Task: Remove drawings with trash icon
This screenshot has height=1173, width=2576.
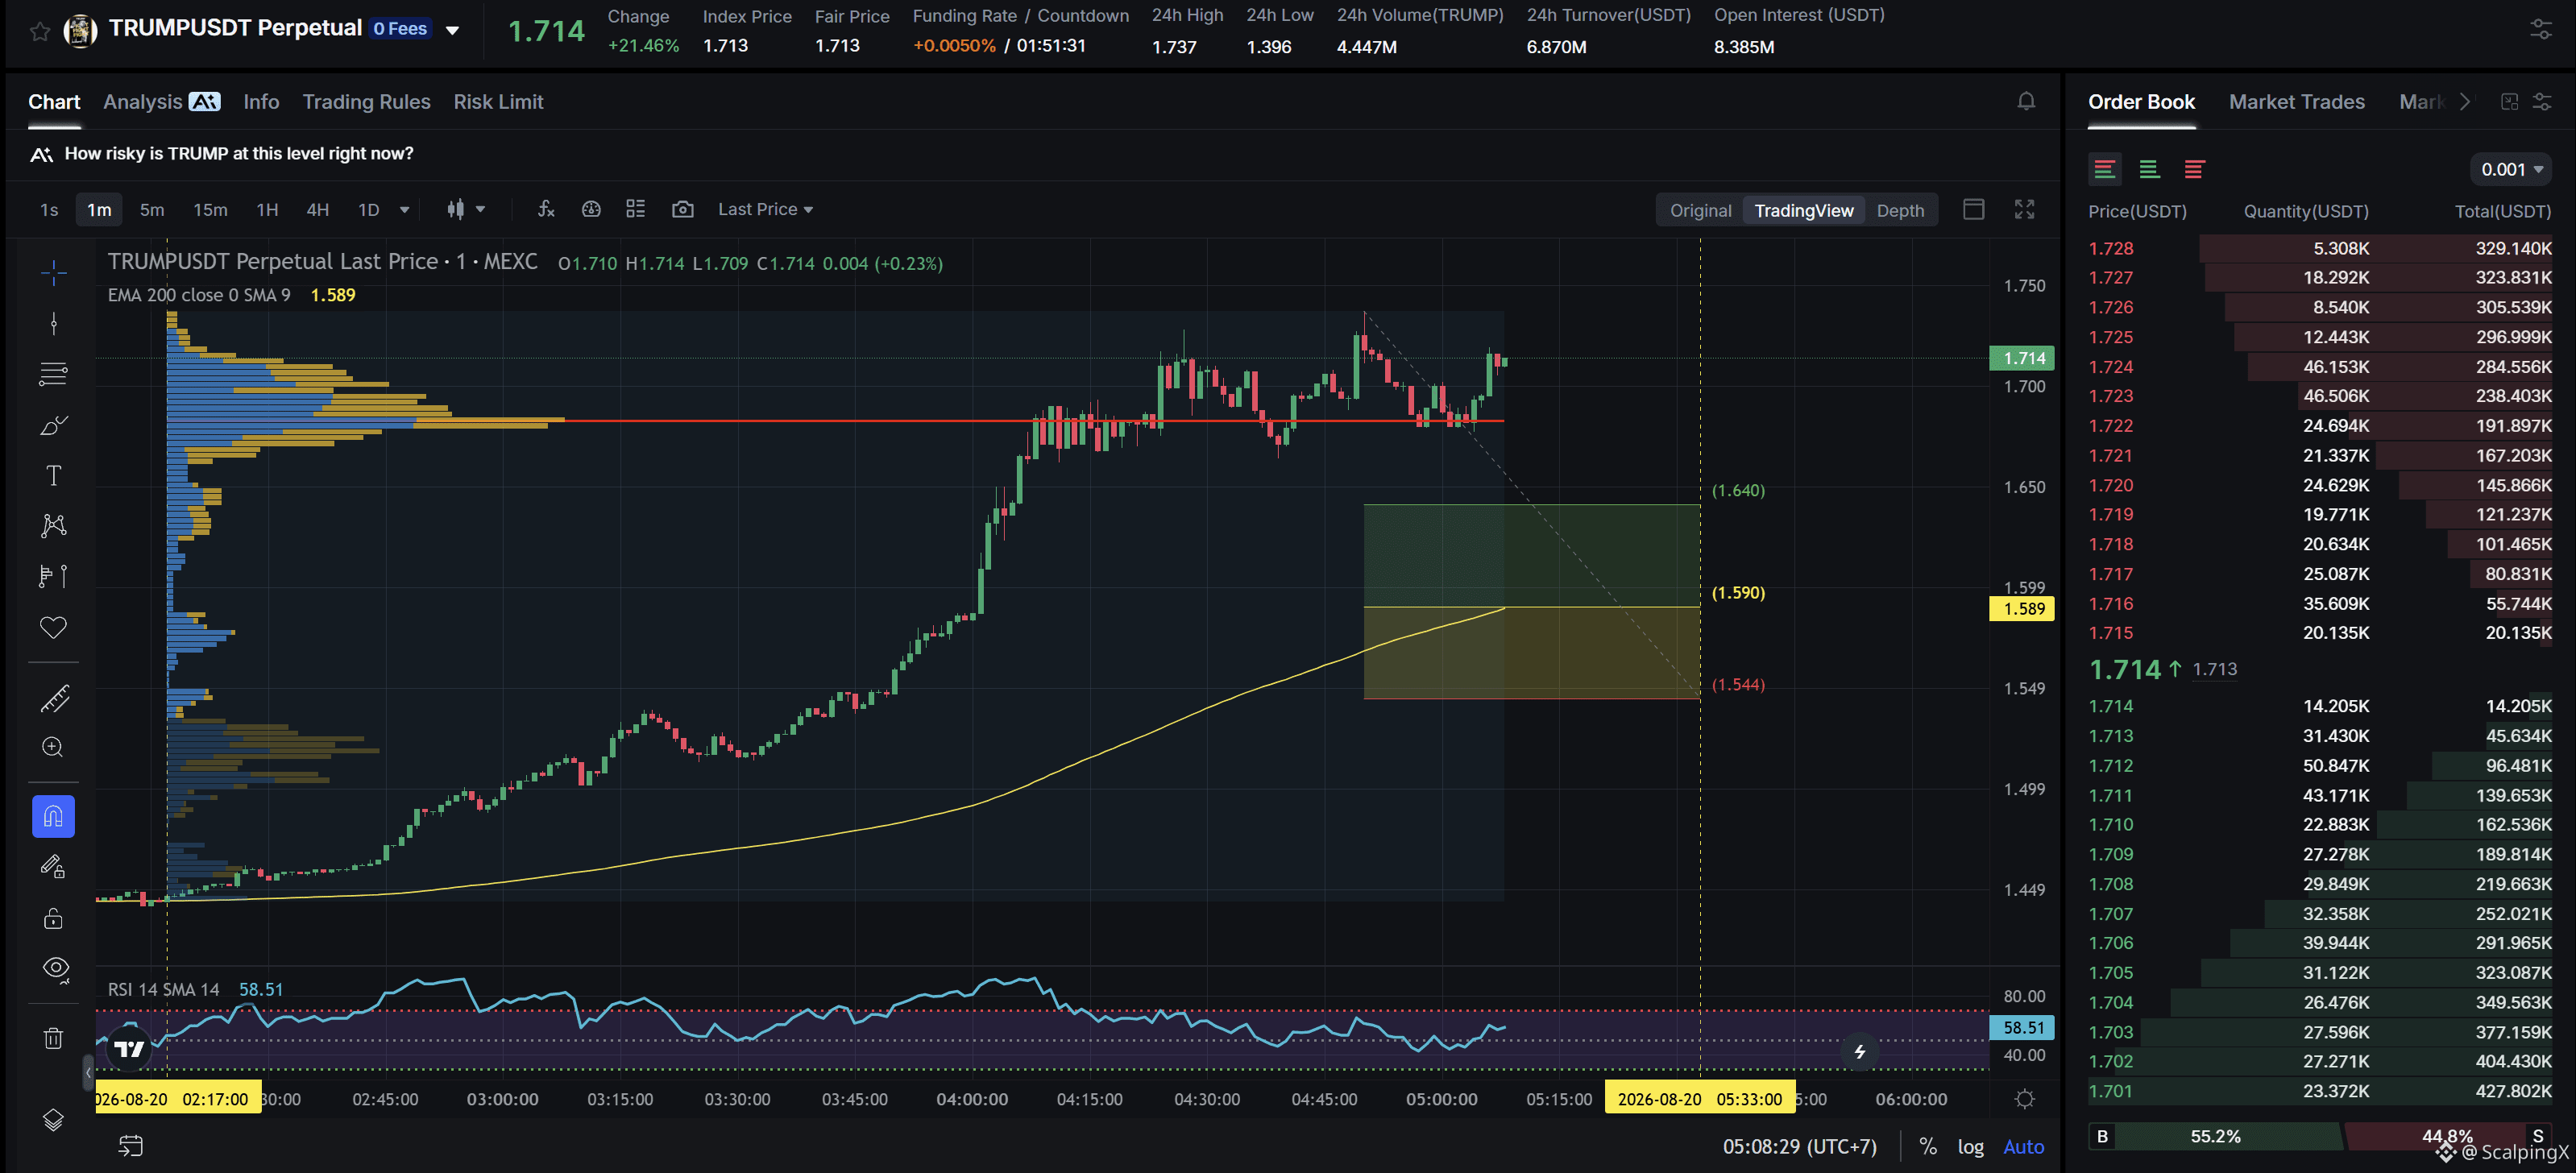Action: 54,1038
